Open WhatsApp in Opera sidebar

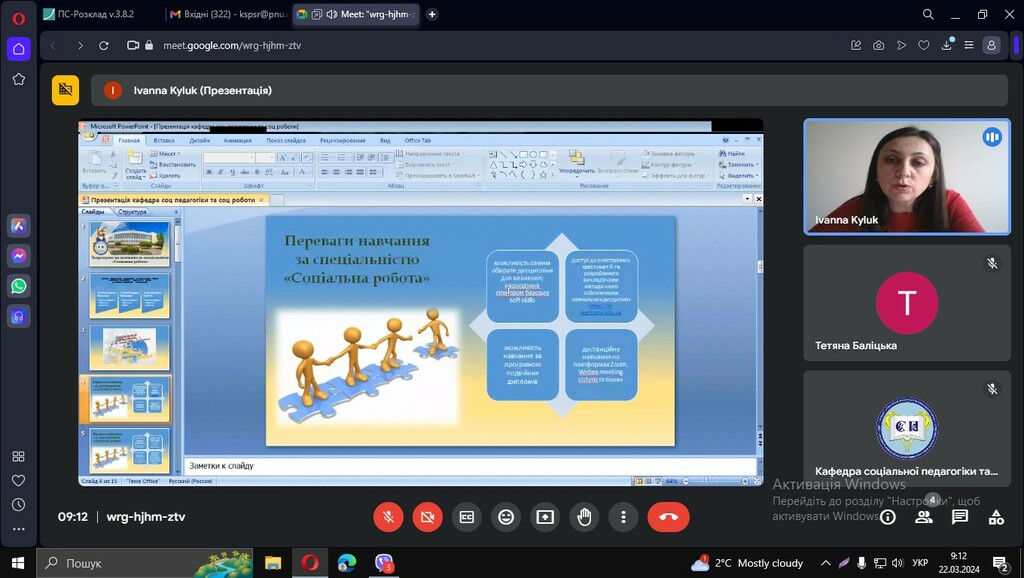point(19,286)
